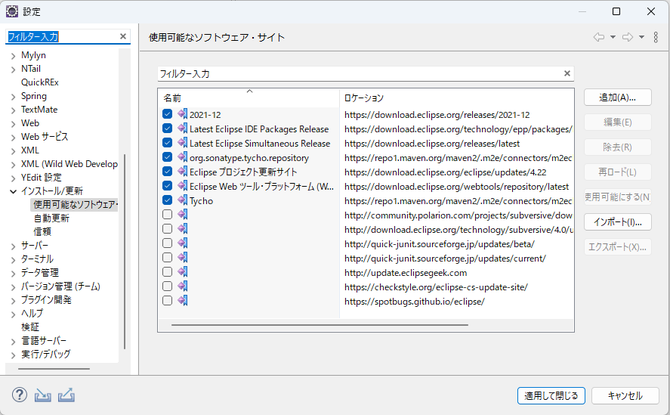
Task: Expand the Mylyn tree node
Action: 13,56
